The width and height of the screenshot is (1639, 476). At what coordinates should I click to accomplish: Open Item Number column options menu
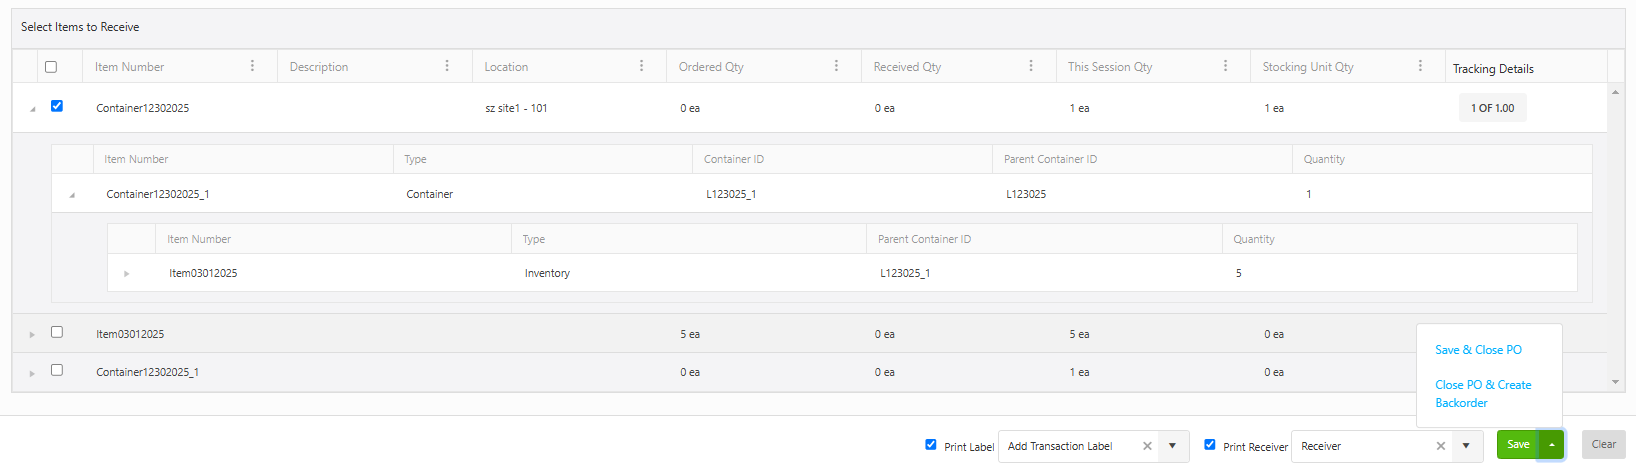[252, 66]
